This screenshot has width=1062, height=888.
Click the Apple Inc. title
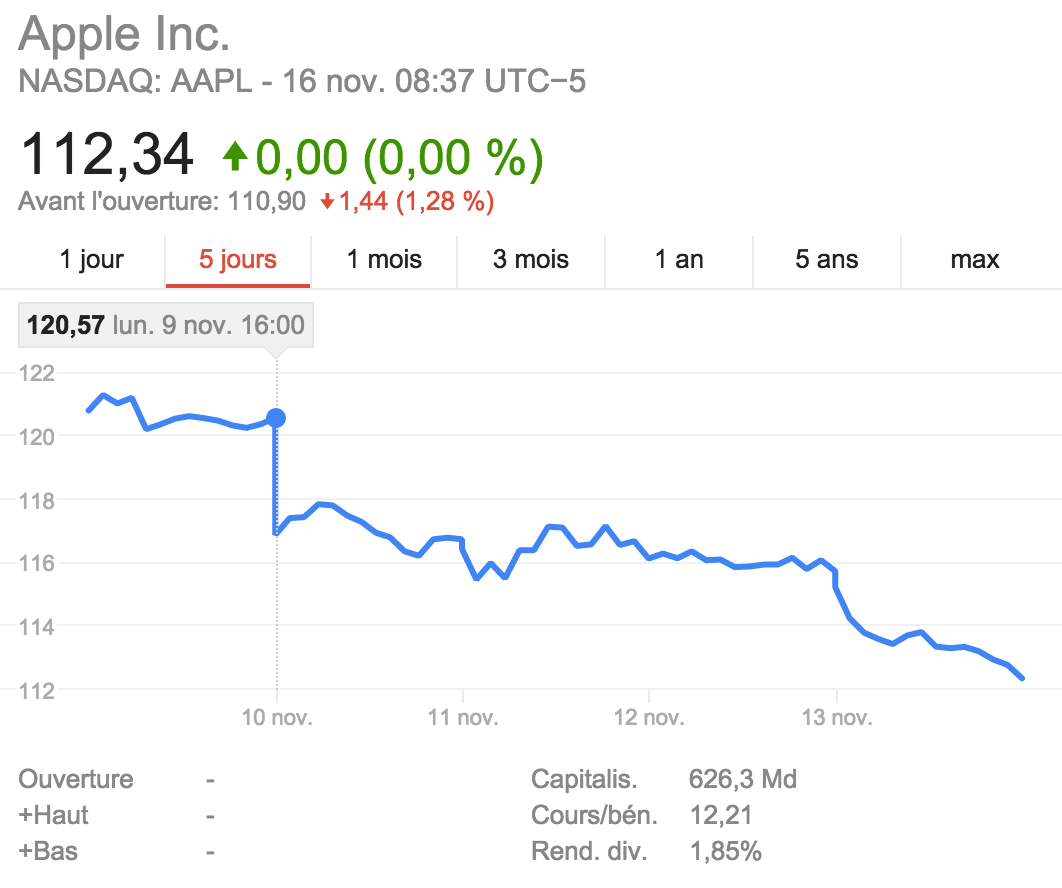(124, 36)
